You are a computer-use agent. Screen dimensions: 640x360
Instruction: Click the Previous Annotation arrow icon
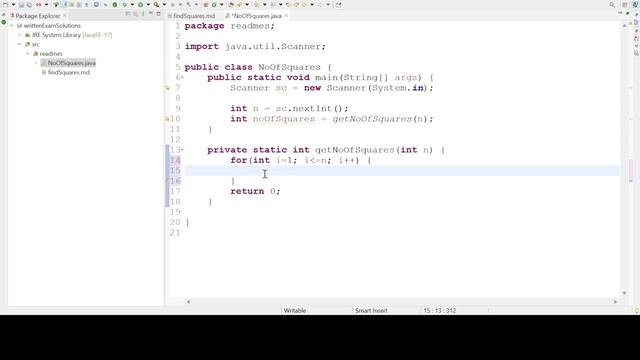click(272, 5)
